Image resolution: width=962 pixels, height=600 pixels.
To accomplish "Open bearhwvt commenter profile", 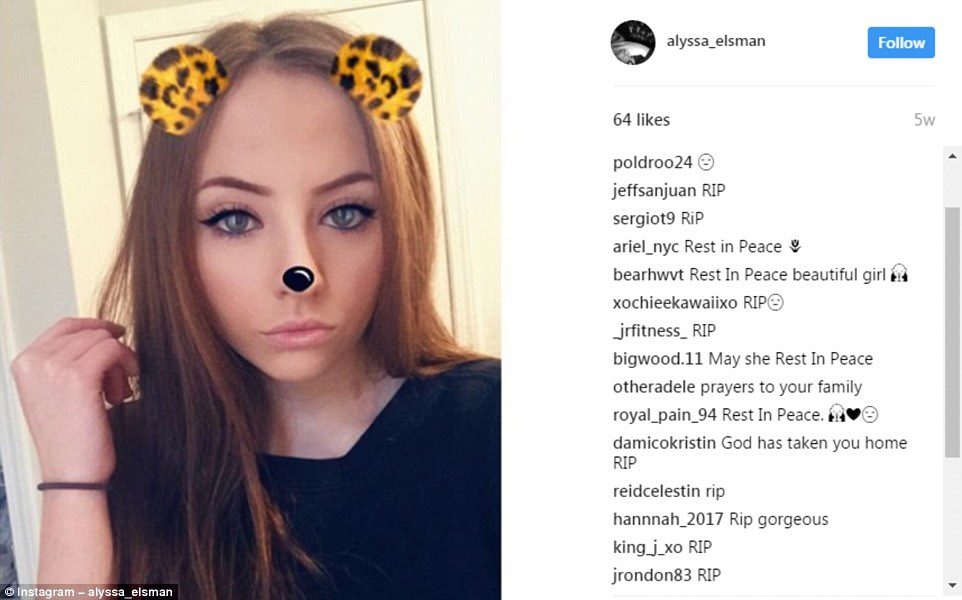I will pos(648,275).
